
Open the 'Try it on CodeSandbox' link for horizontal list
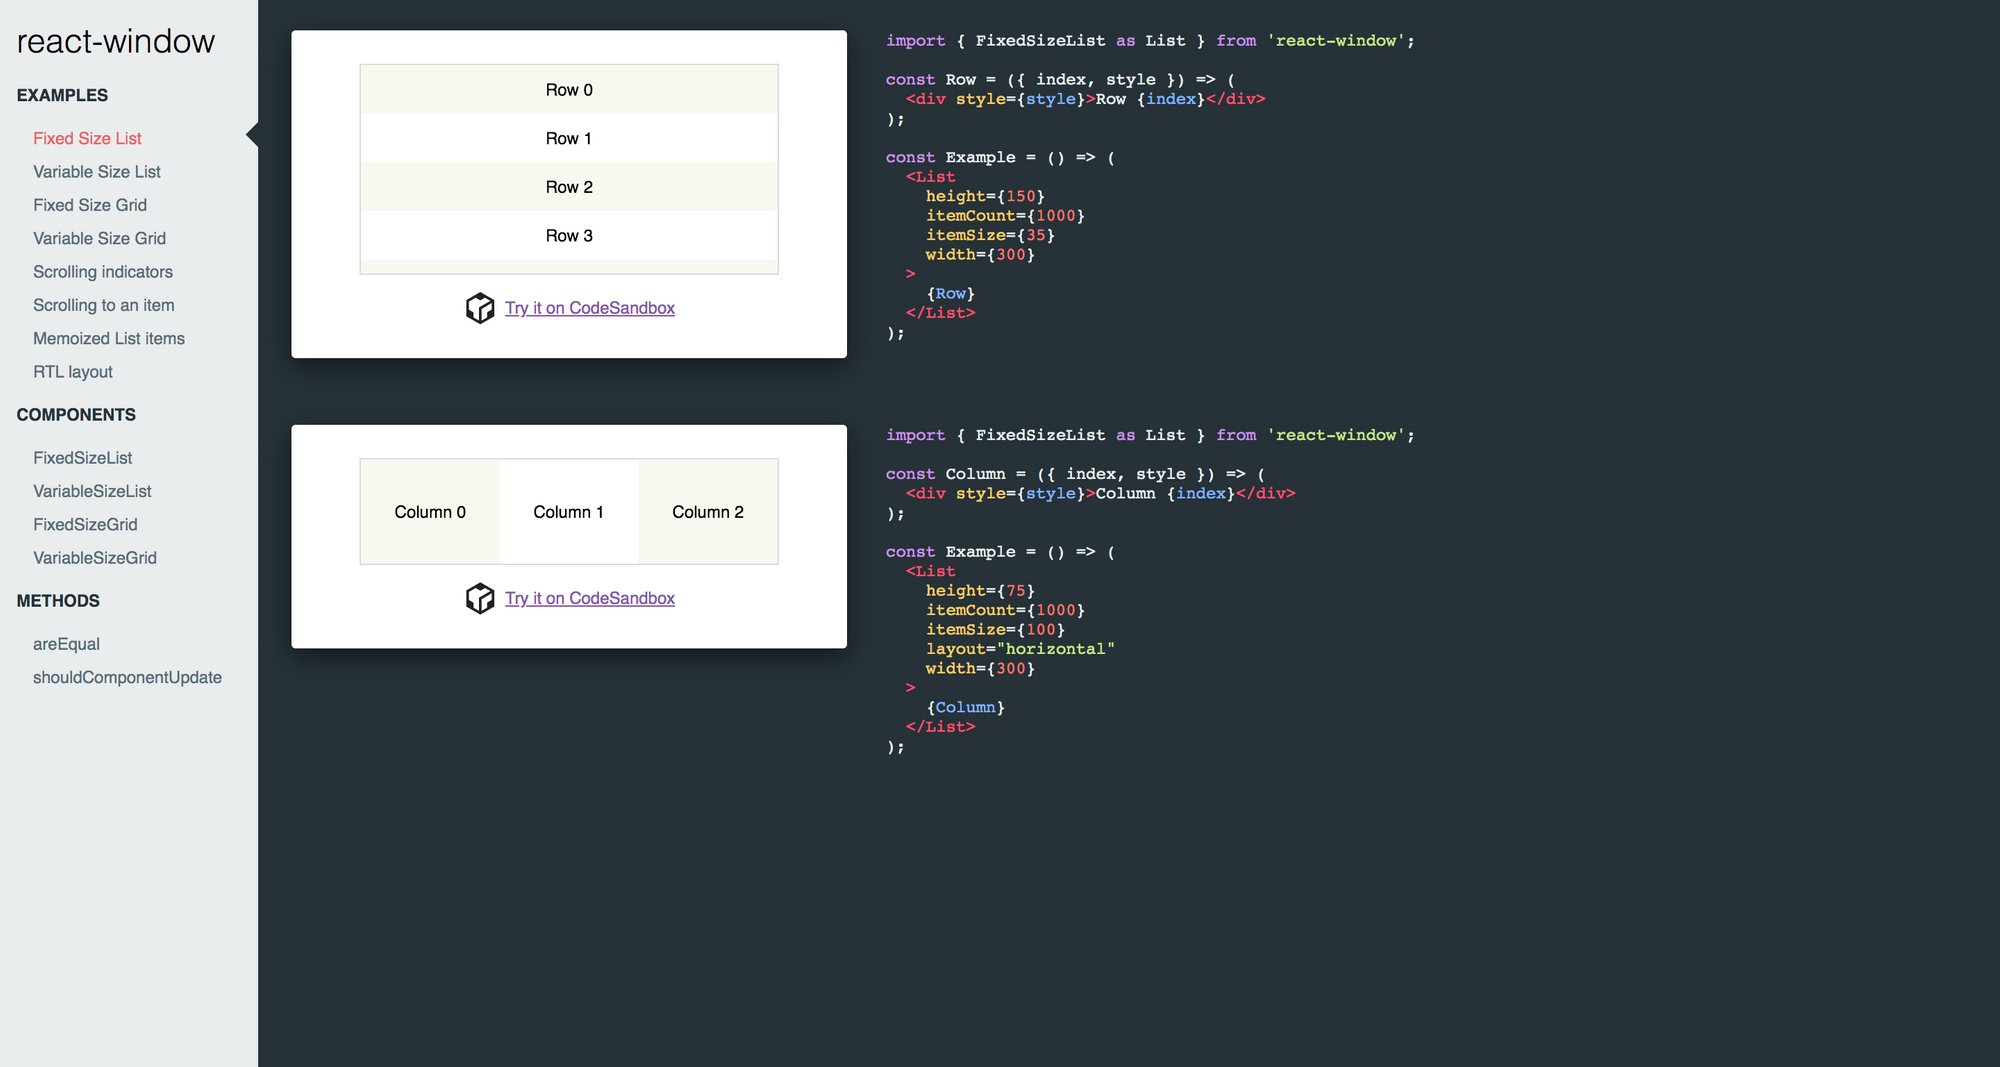coord(590,598)
